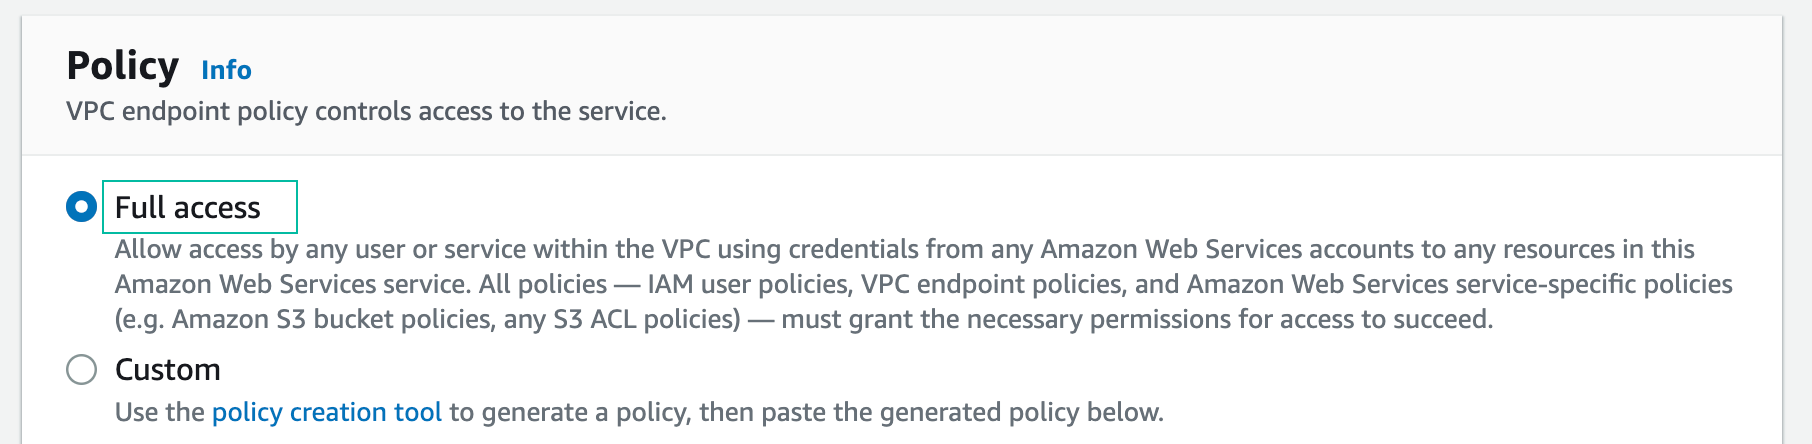The height and width of the screenshot is (444, 1812).
Task: Open the policy creation tool link
Action: [326, 412]
